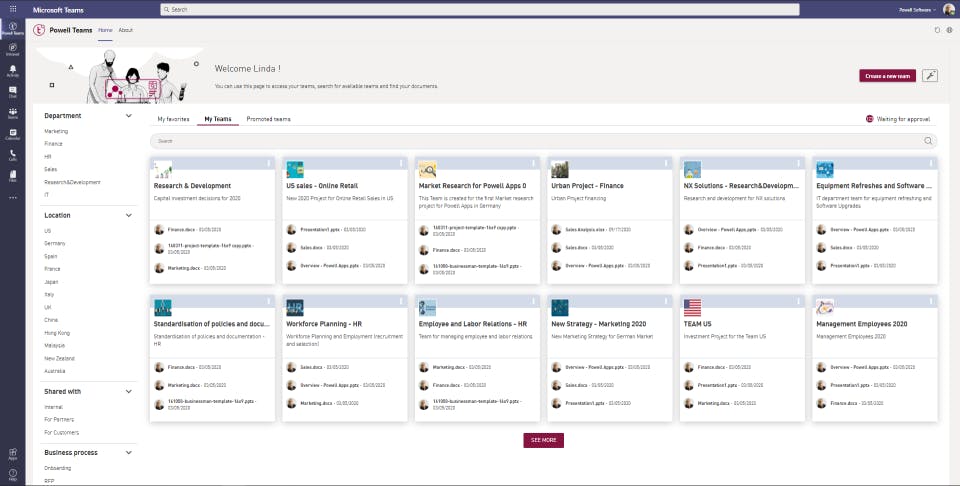The height and width of the screenshot is (486, 960).
Task: Click the magnifier icon in teams search
Action: (928, 141)
